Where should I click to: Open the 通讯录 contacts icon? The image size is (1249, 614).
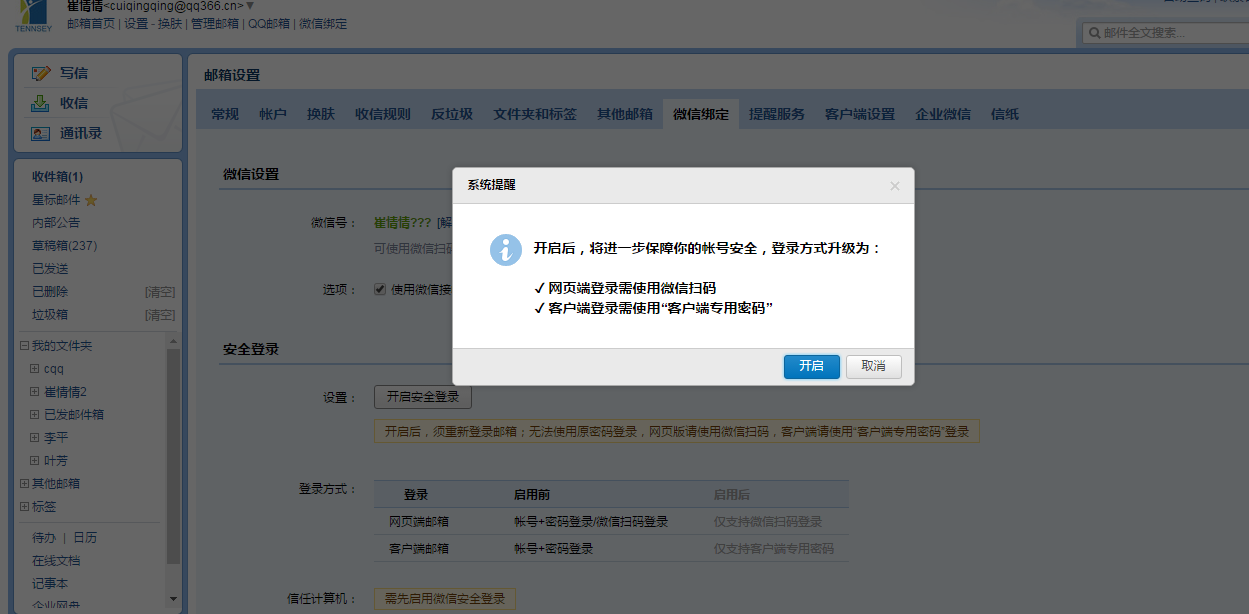point(42,132)
